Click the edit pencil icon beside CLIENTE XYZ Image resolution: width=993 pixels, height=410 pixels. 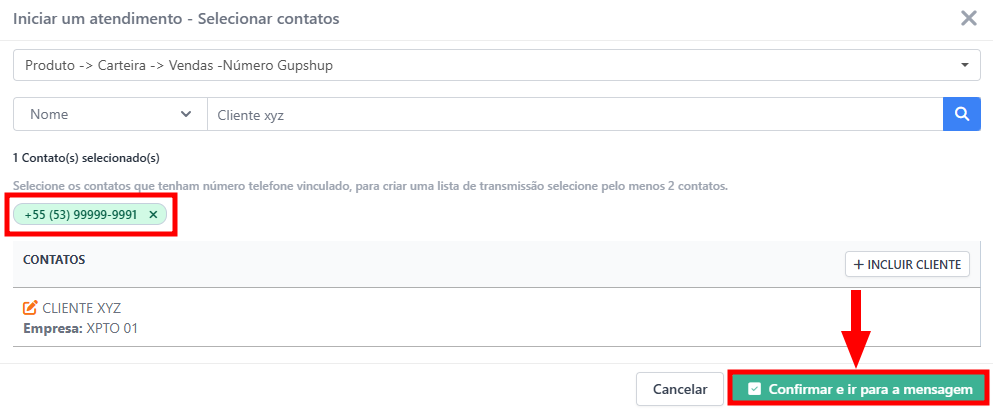30,308
